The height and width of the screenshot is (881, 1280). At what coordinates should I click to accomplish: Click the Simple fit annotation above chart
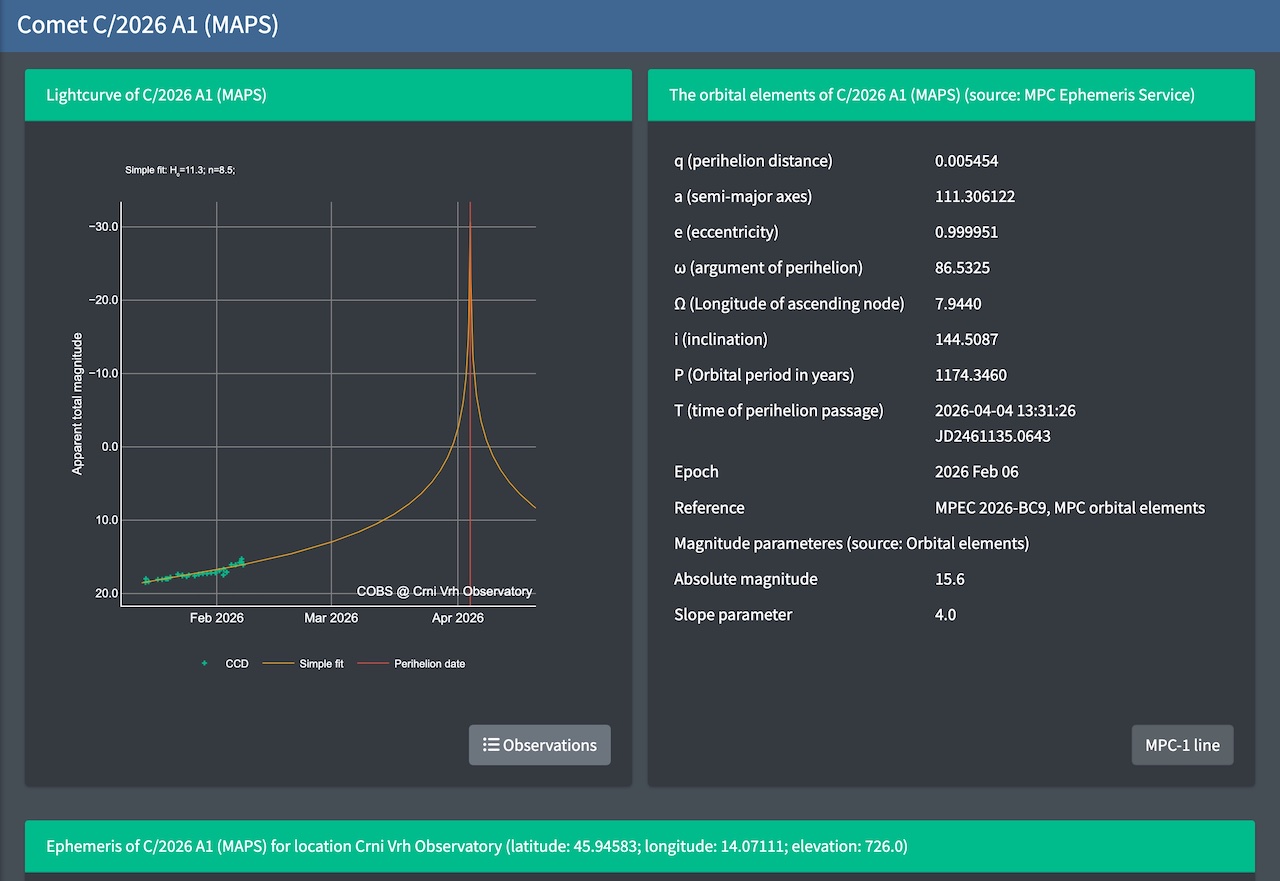tap(180, 170)
